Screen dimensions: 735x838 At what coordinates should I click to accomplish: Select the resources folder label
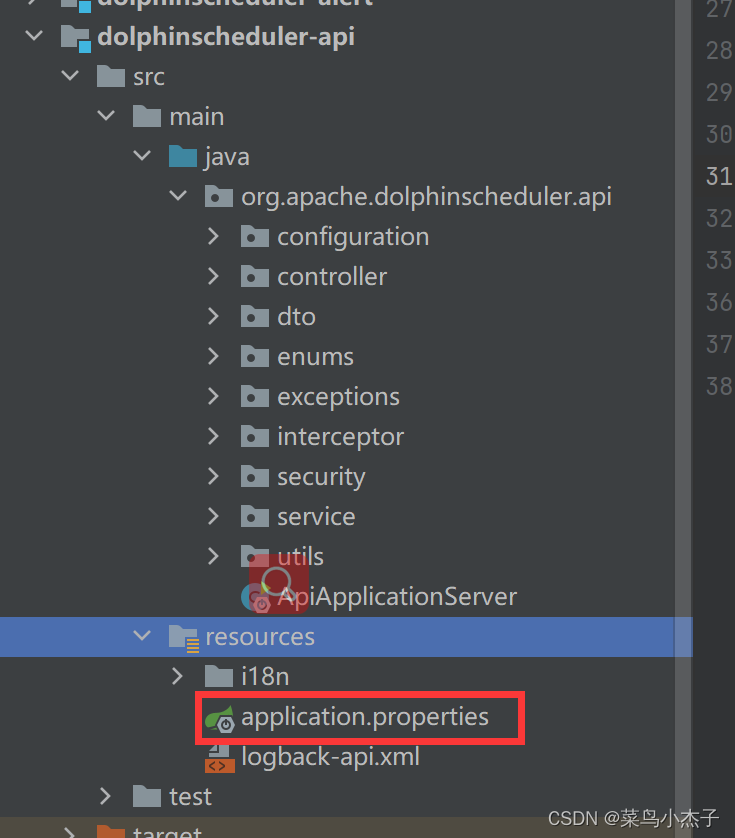[x=260, y=637]
